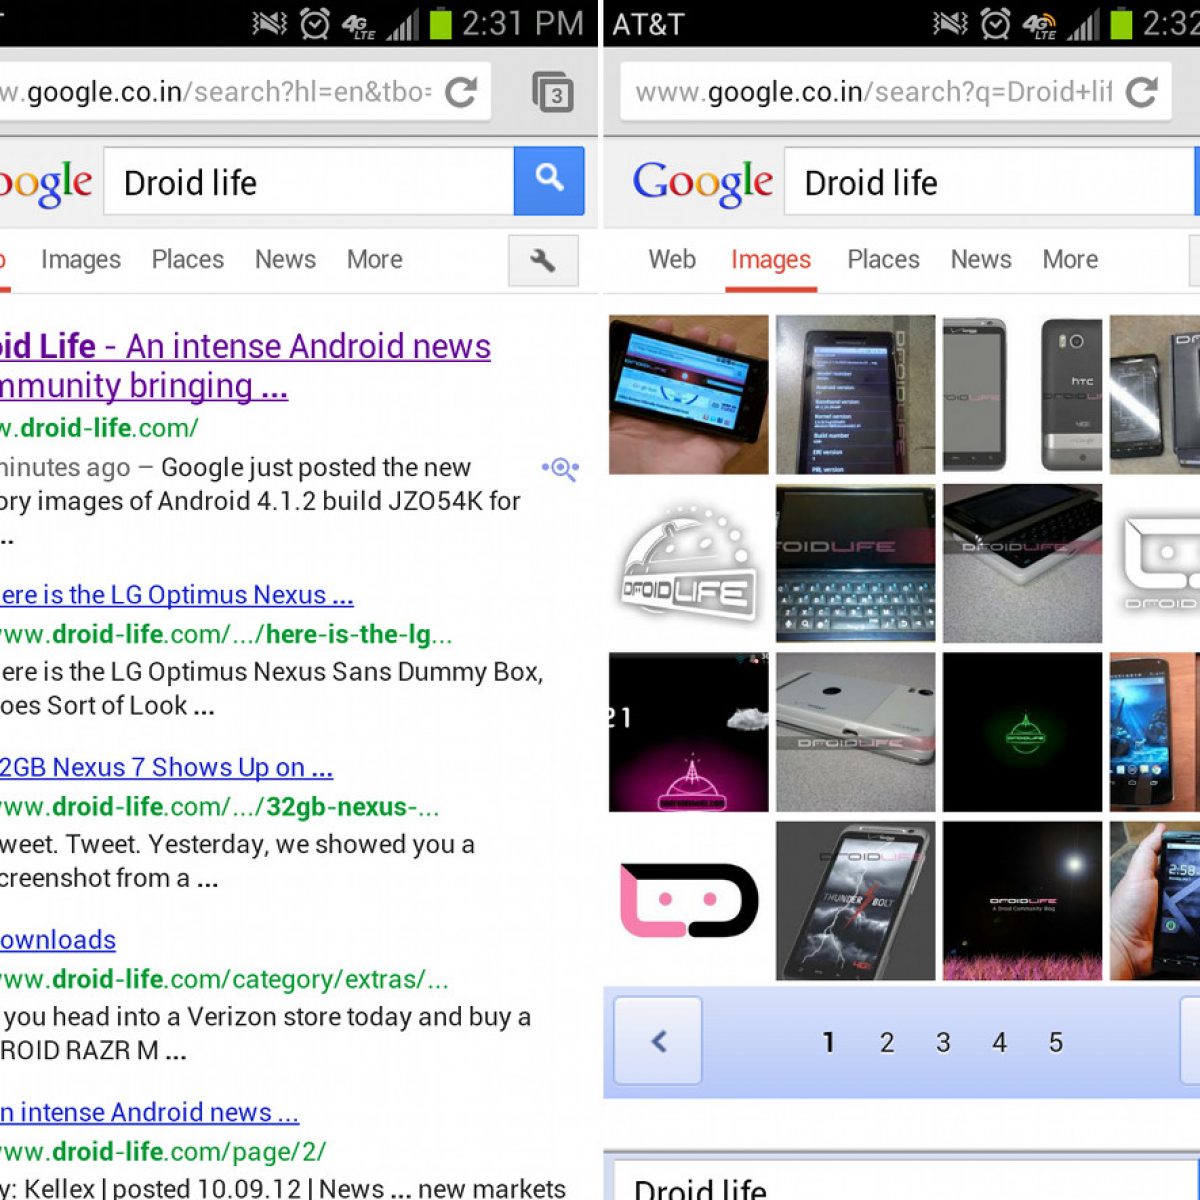Open the browser tabs counter icon
This screenshot has height=1200, width=1200.
point(552,92)
